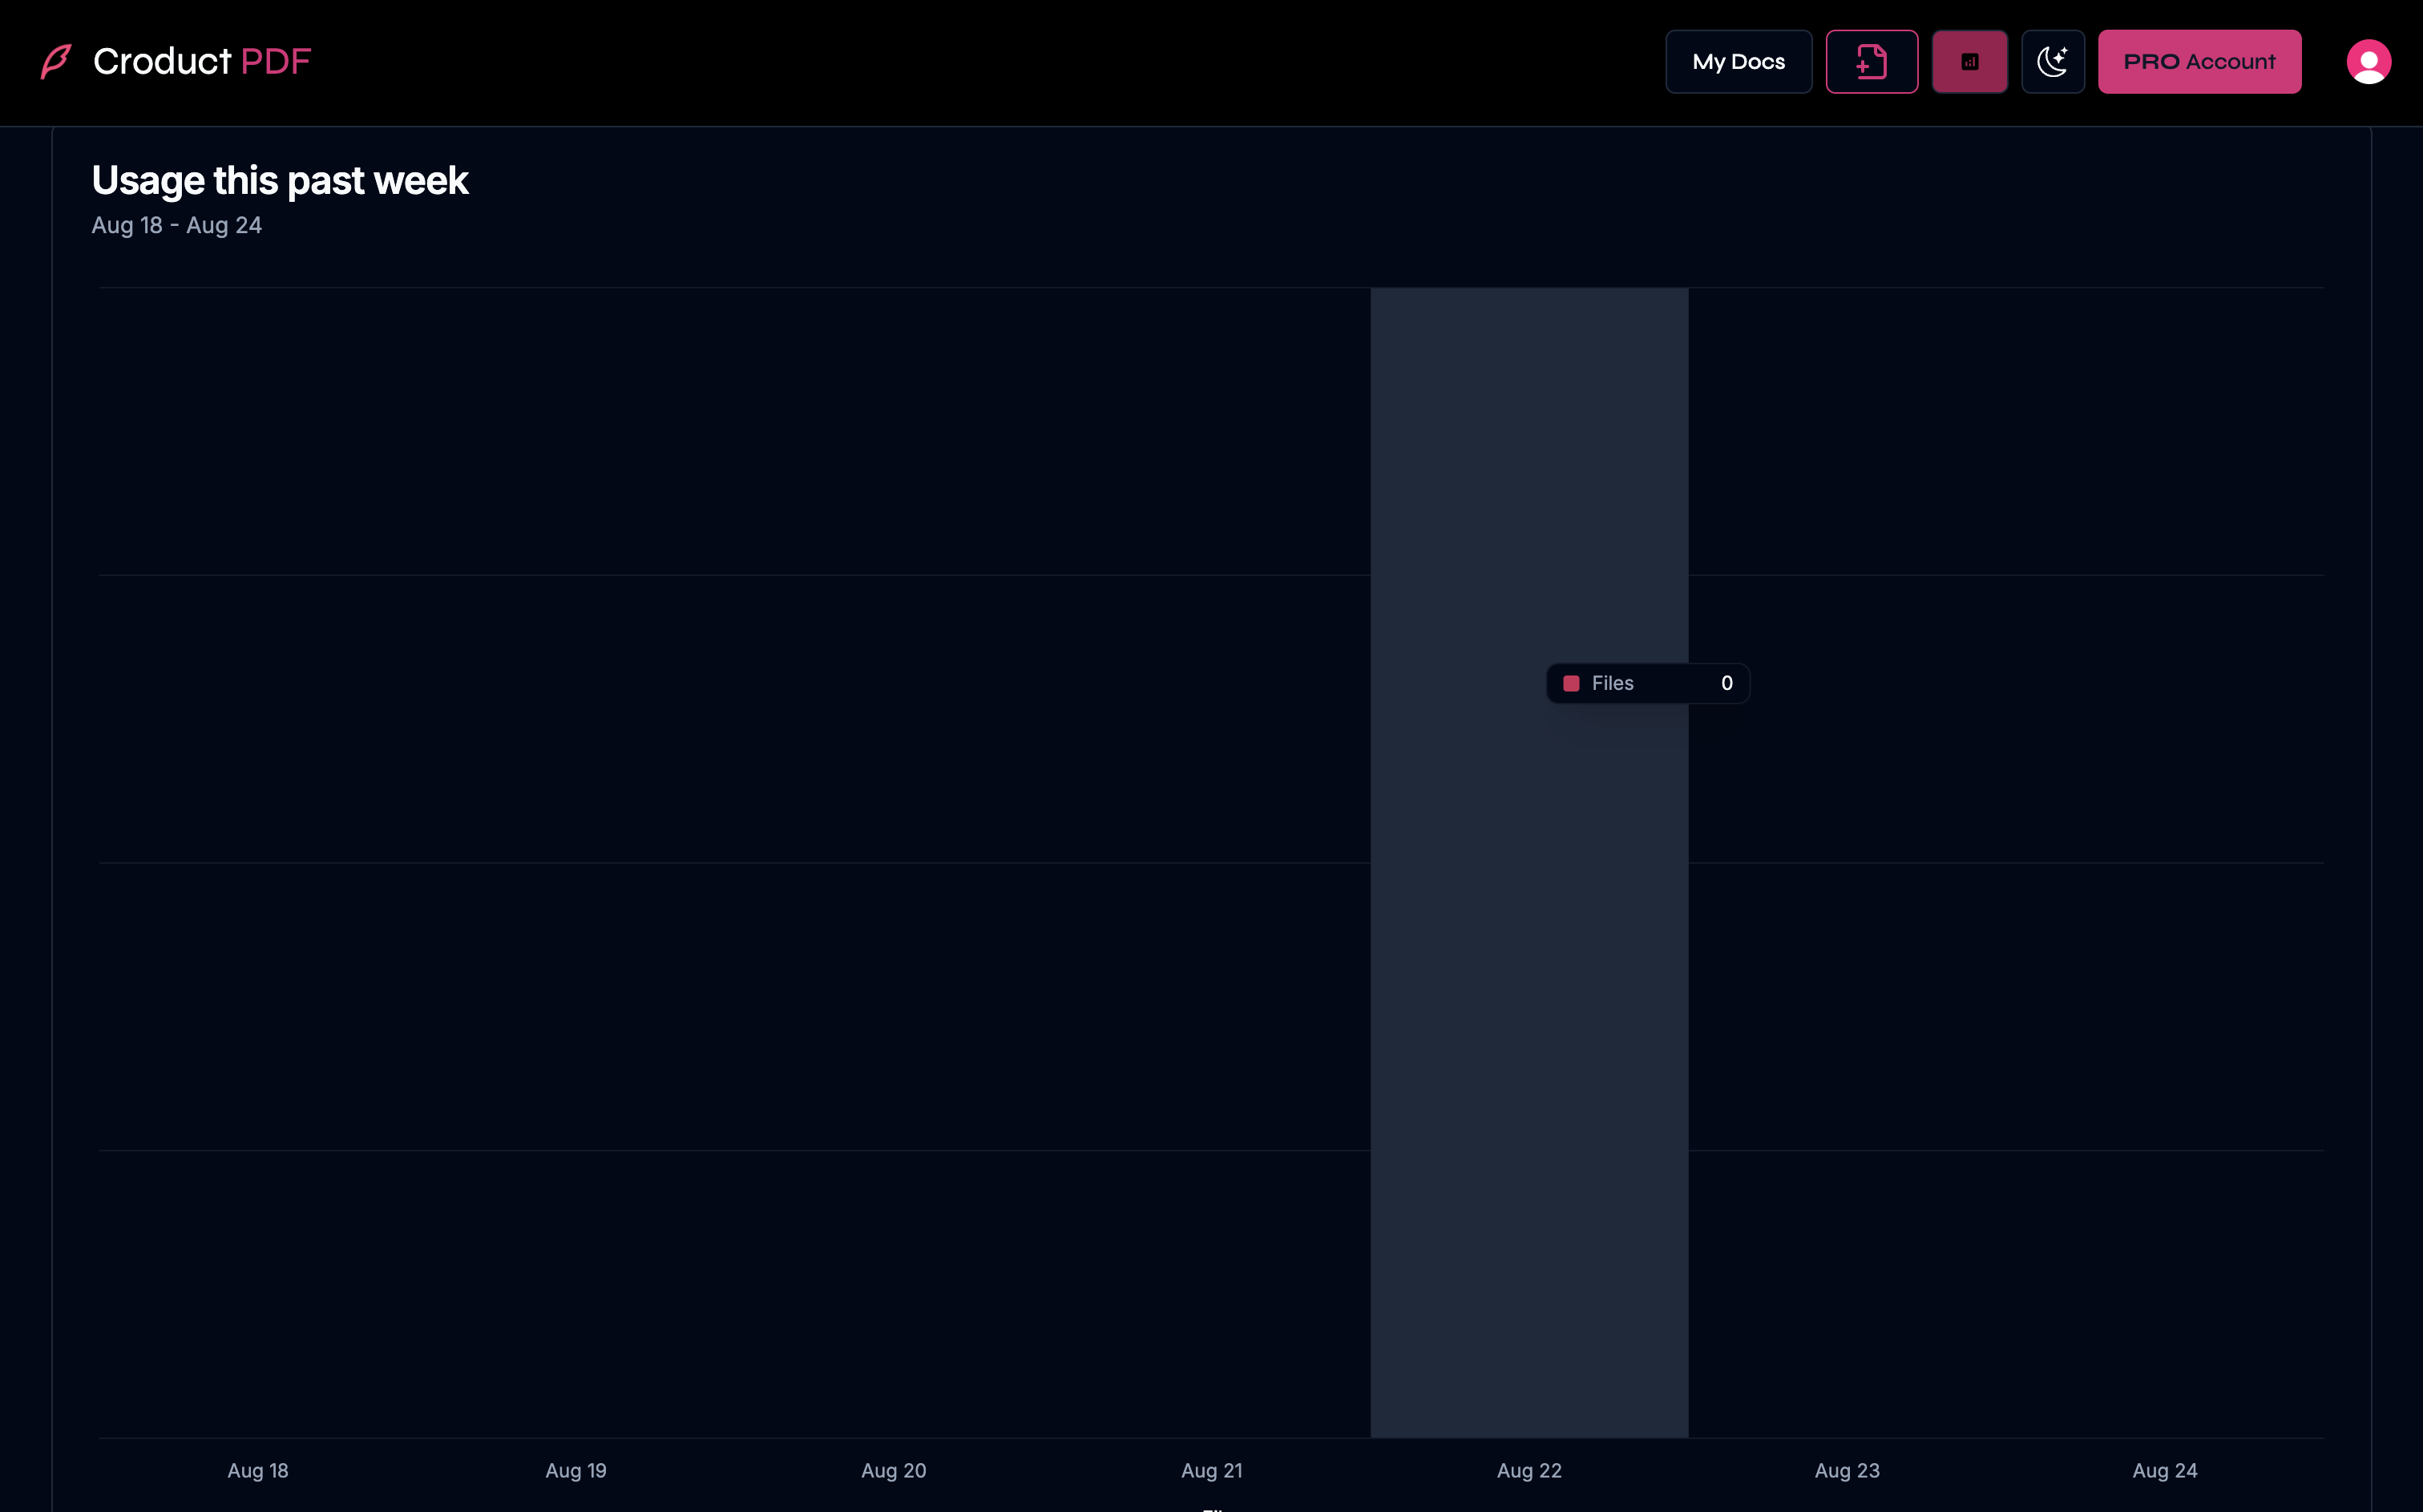
Task: Click the PRO Account button
Action: point(2199,62)
